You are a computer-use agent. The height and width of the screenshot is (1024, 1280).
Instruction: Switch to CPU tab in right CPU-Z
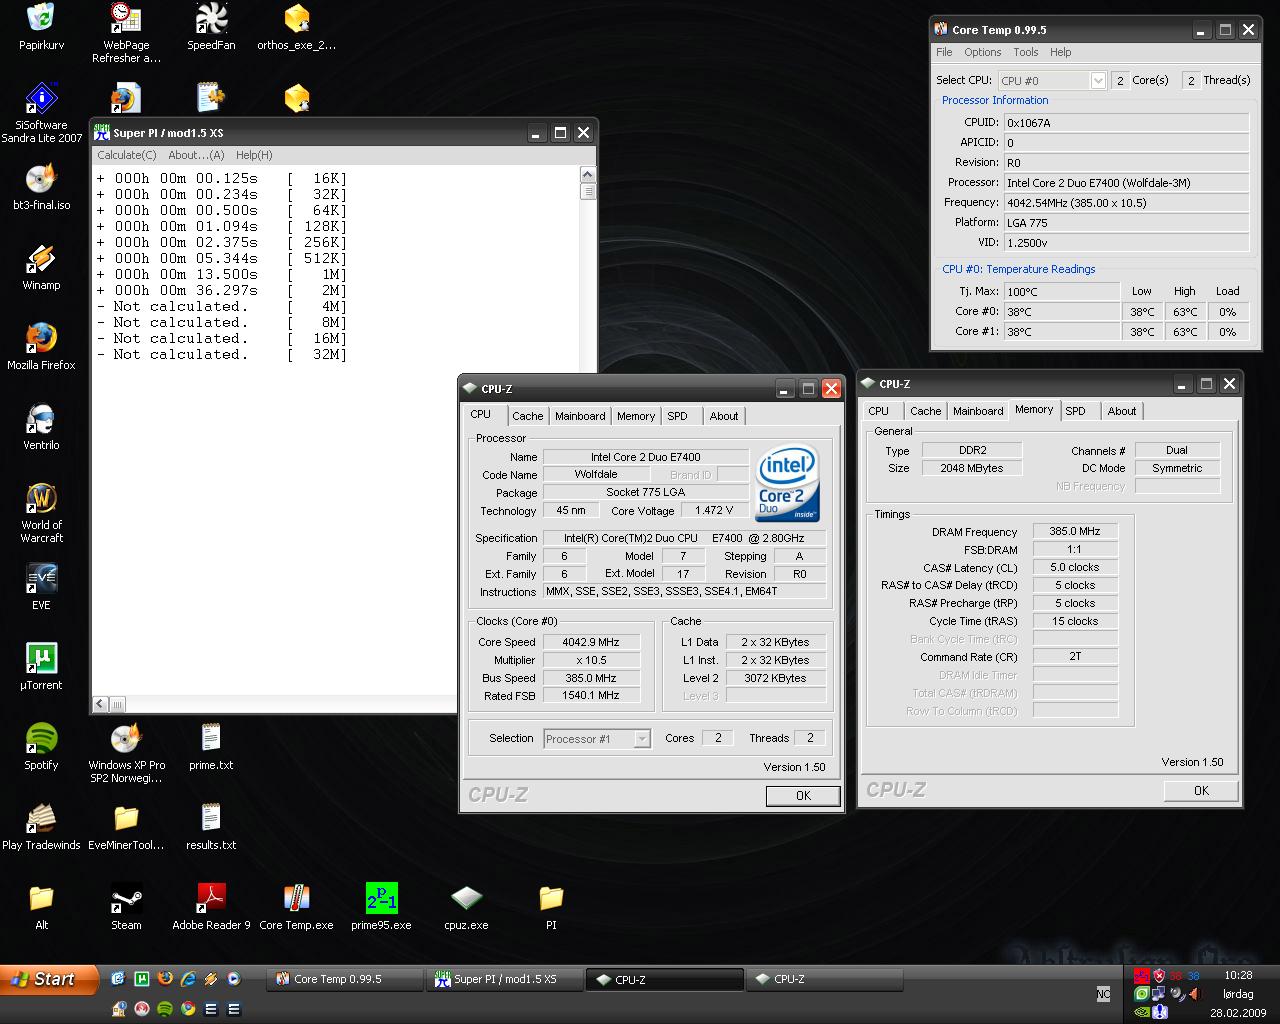click(x=879, y=411)
